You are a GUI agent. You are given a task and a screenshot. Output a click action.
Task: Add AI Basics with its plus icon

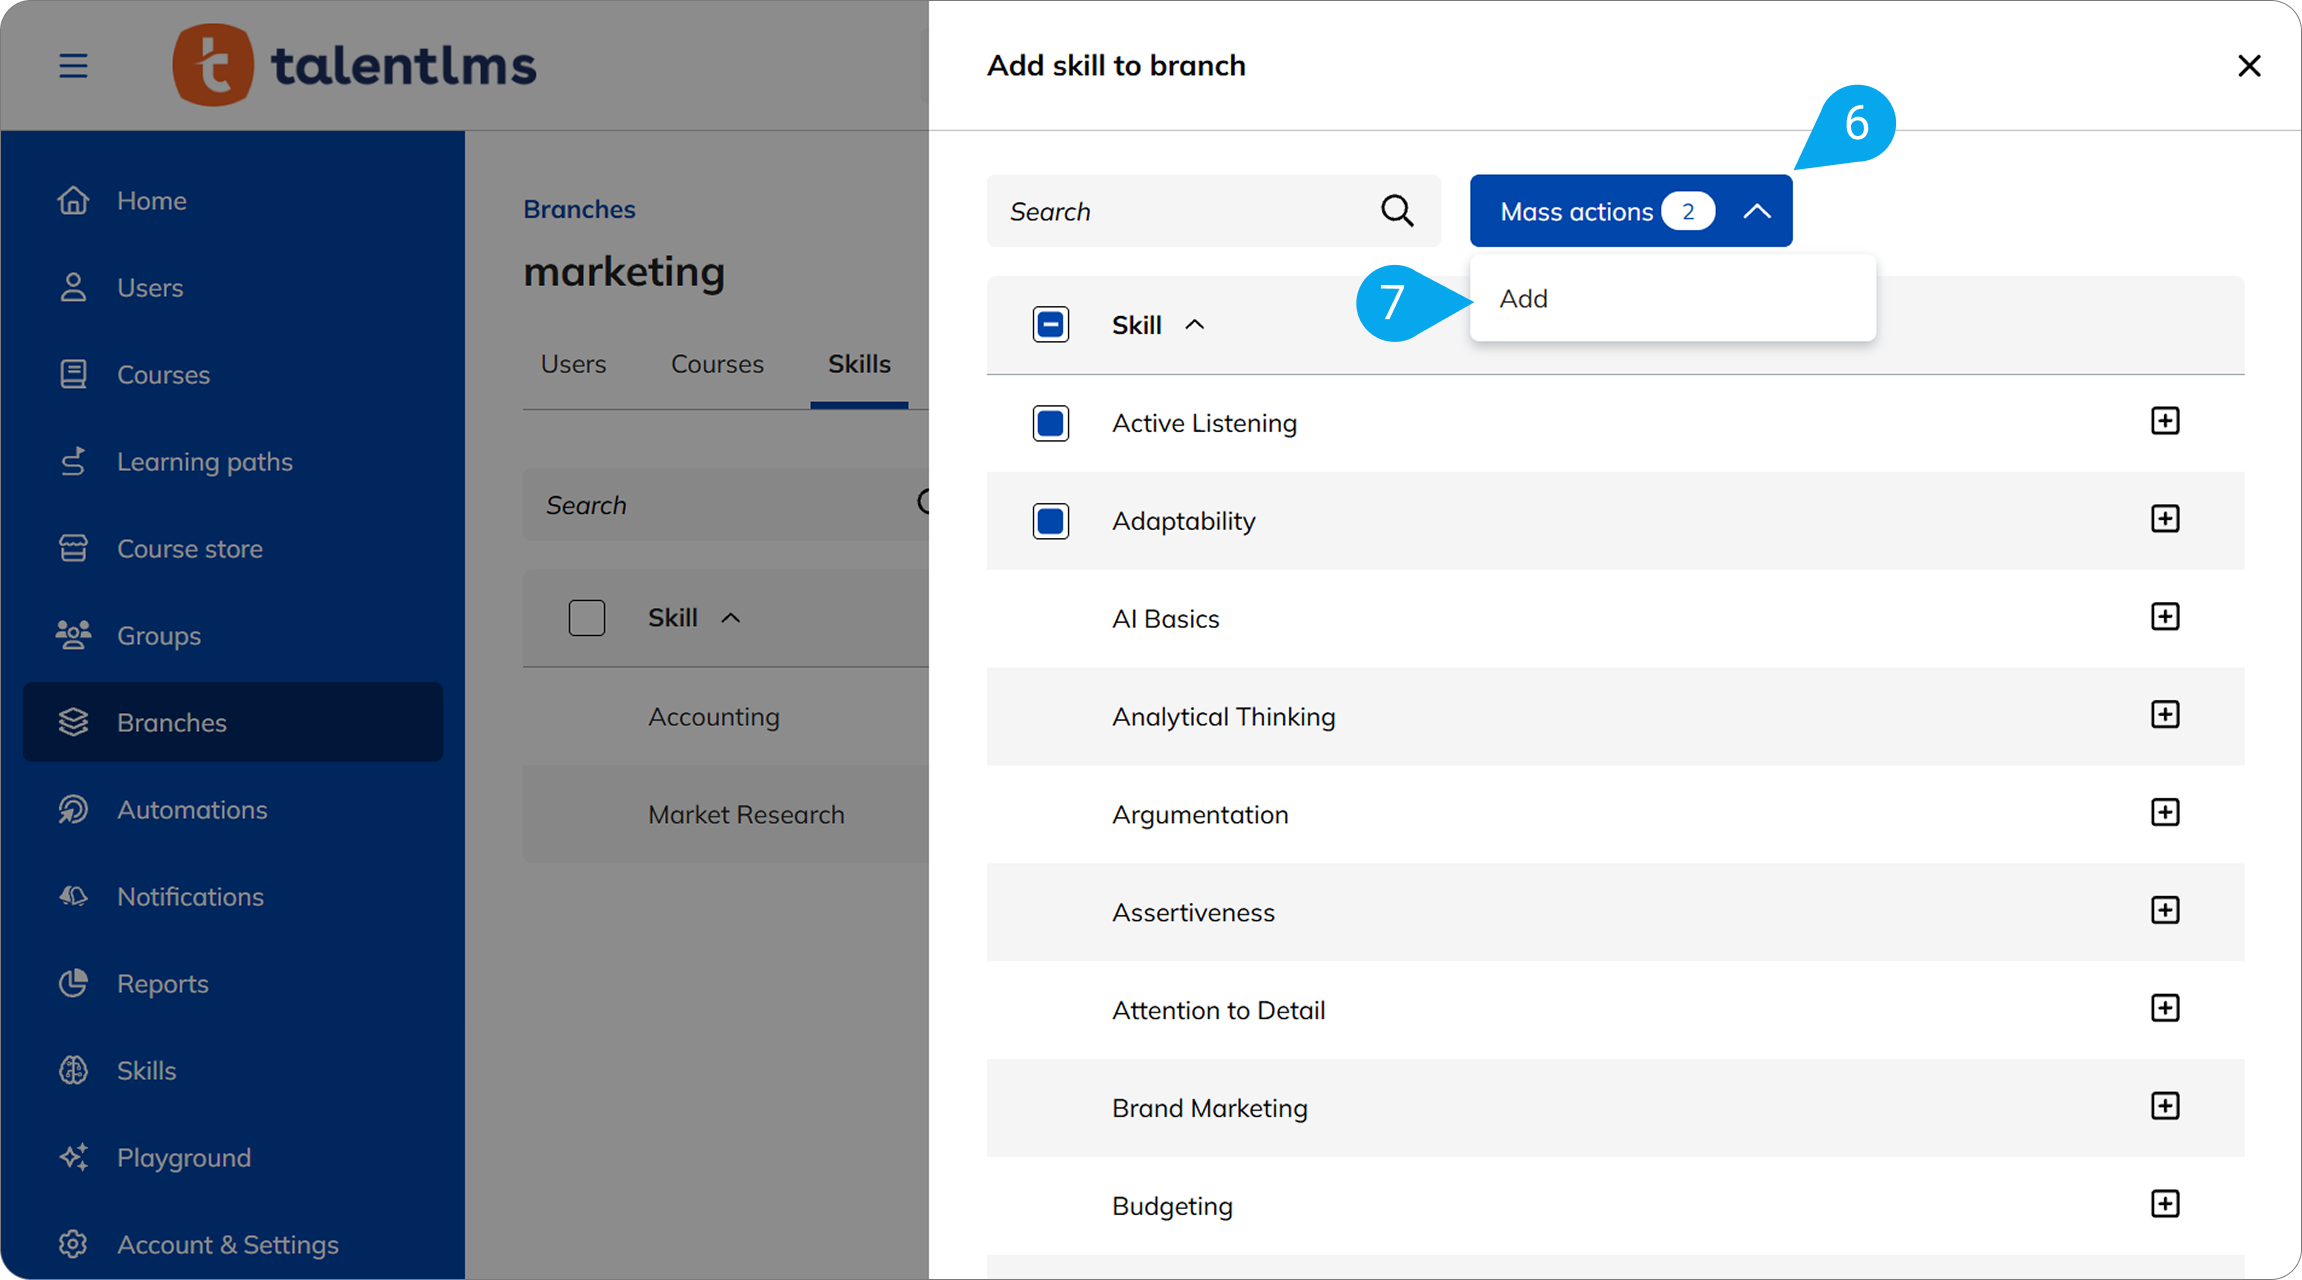point(2165,617)
